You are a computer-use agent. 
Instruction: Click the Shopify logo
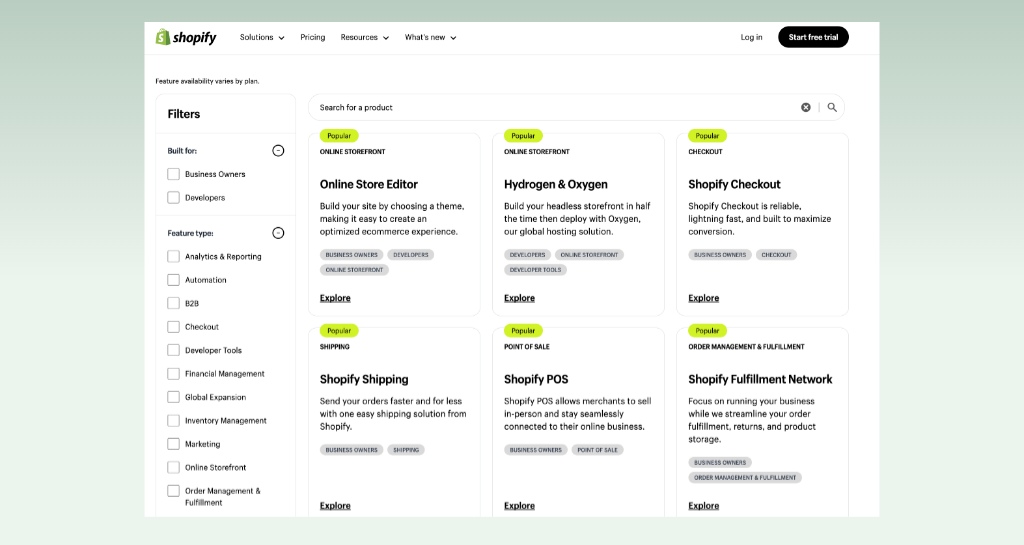(x=186, y=37)
